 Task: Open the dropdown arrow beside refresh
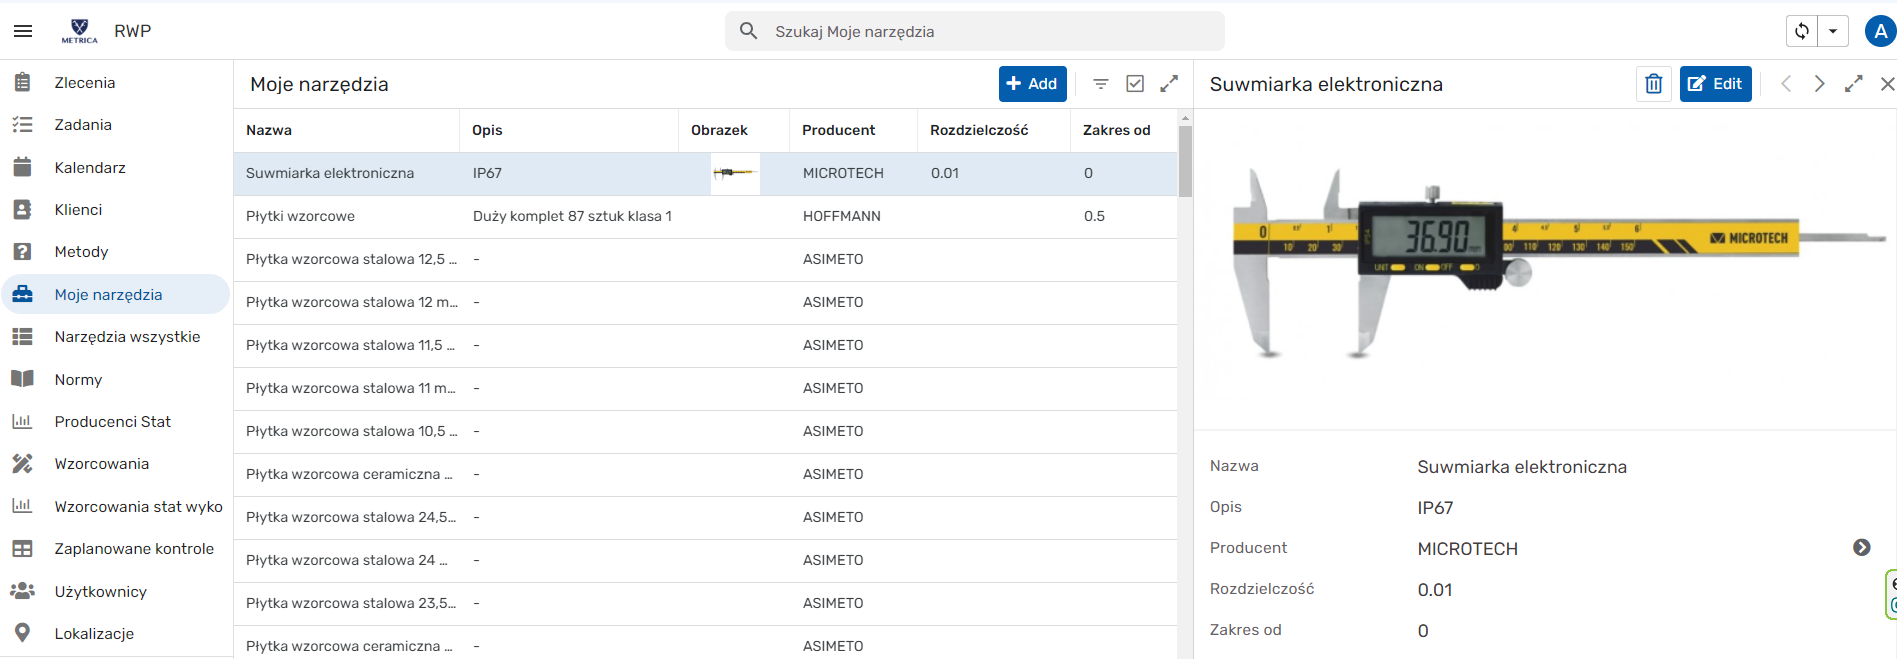point(1833,31)
